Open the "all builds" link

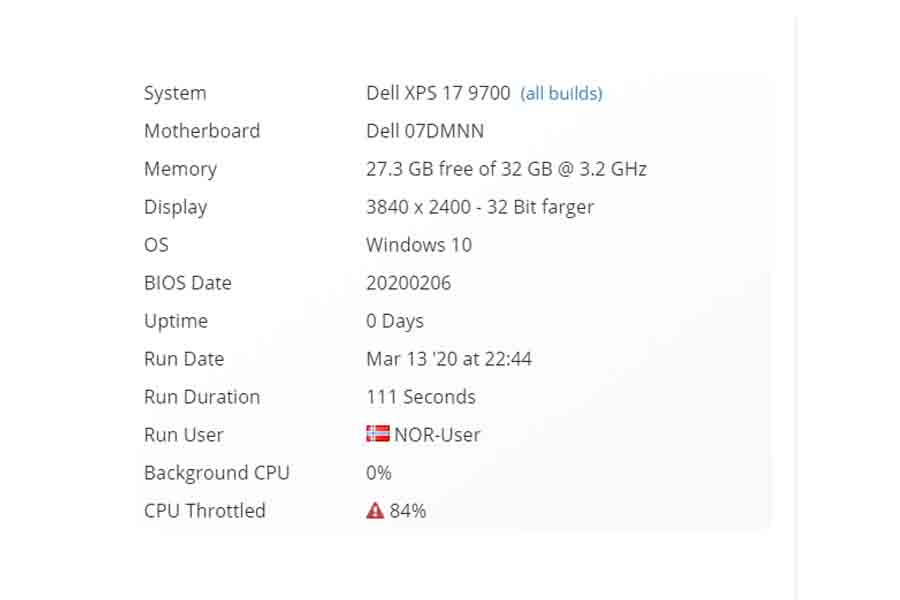click(561, 93)
